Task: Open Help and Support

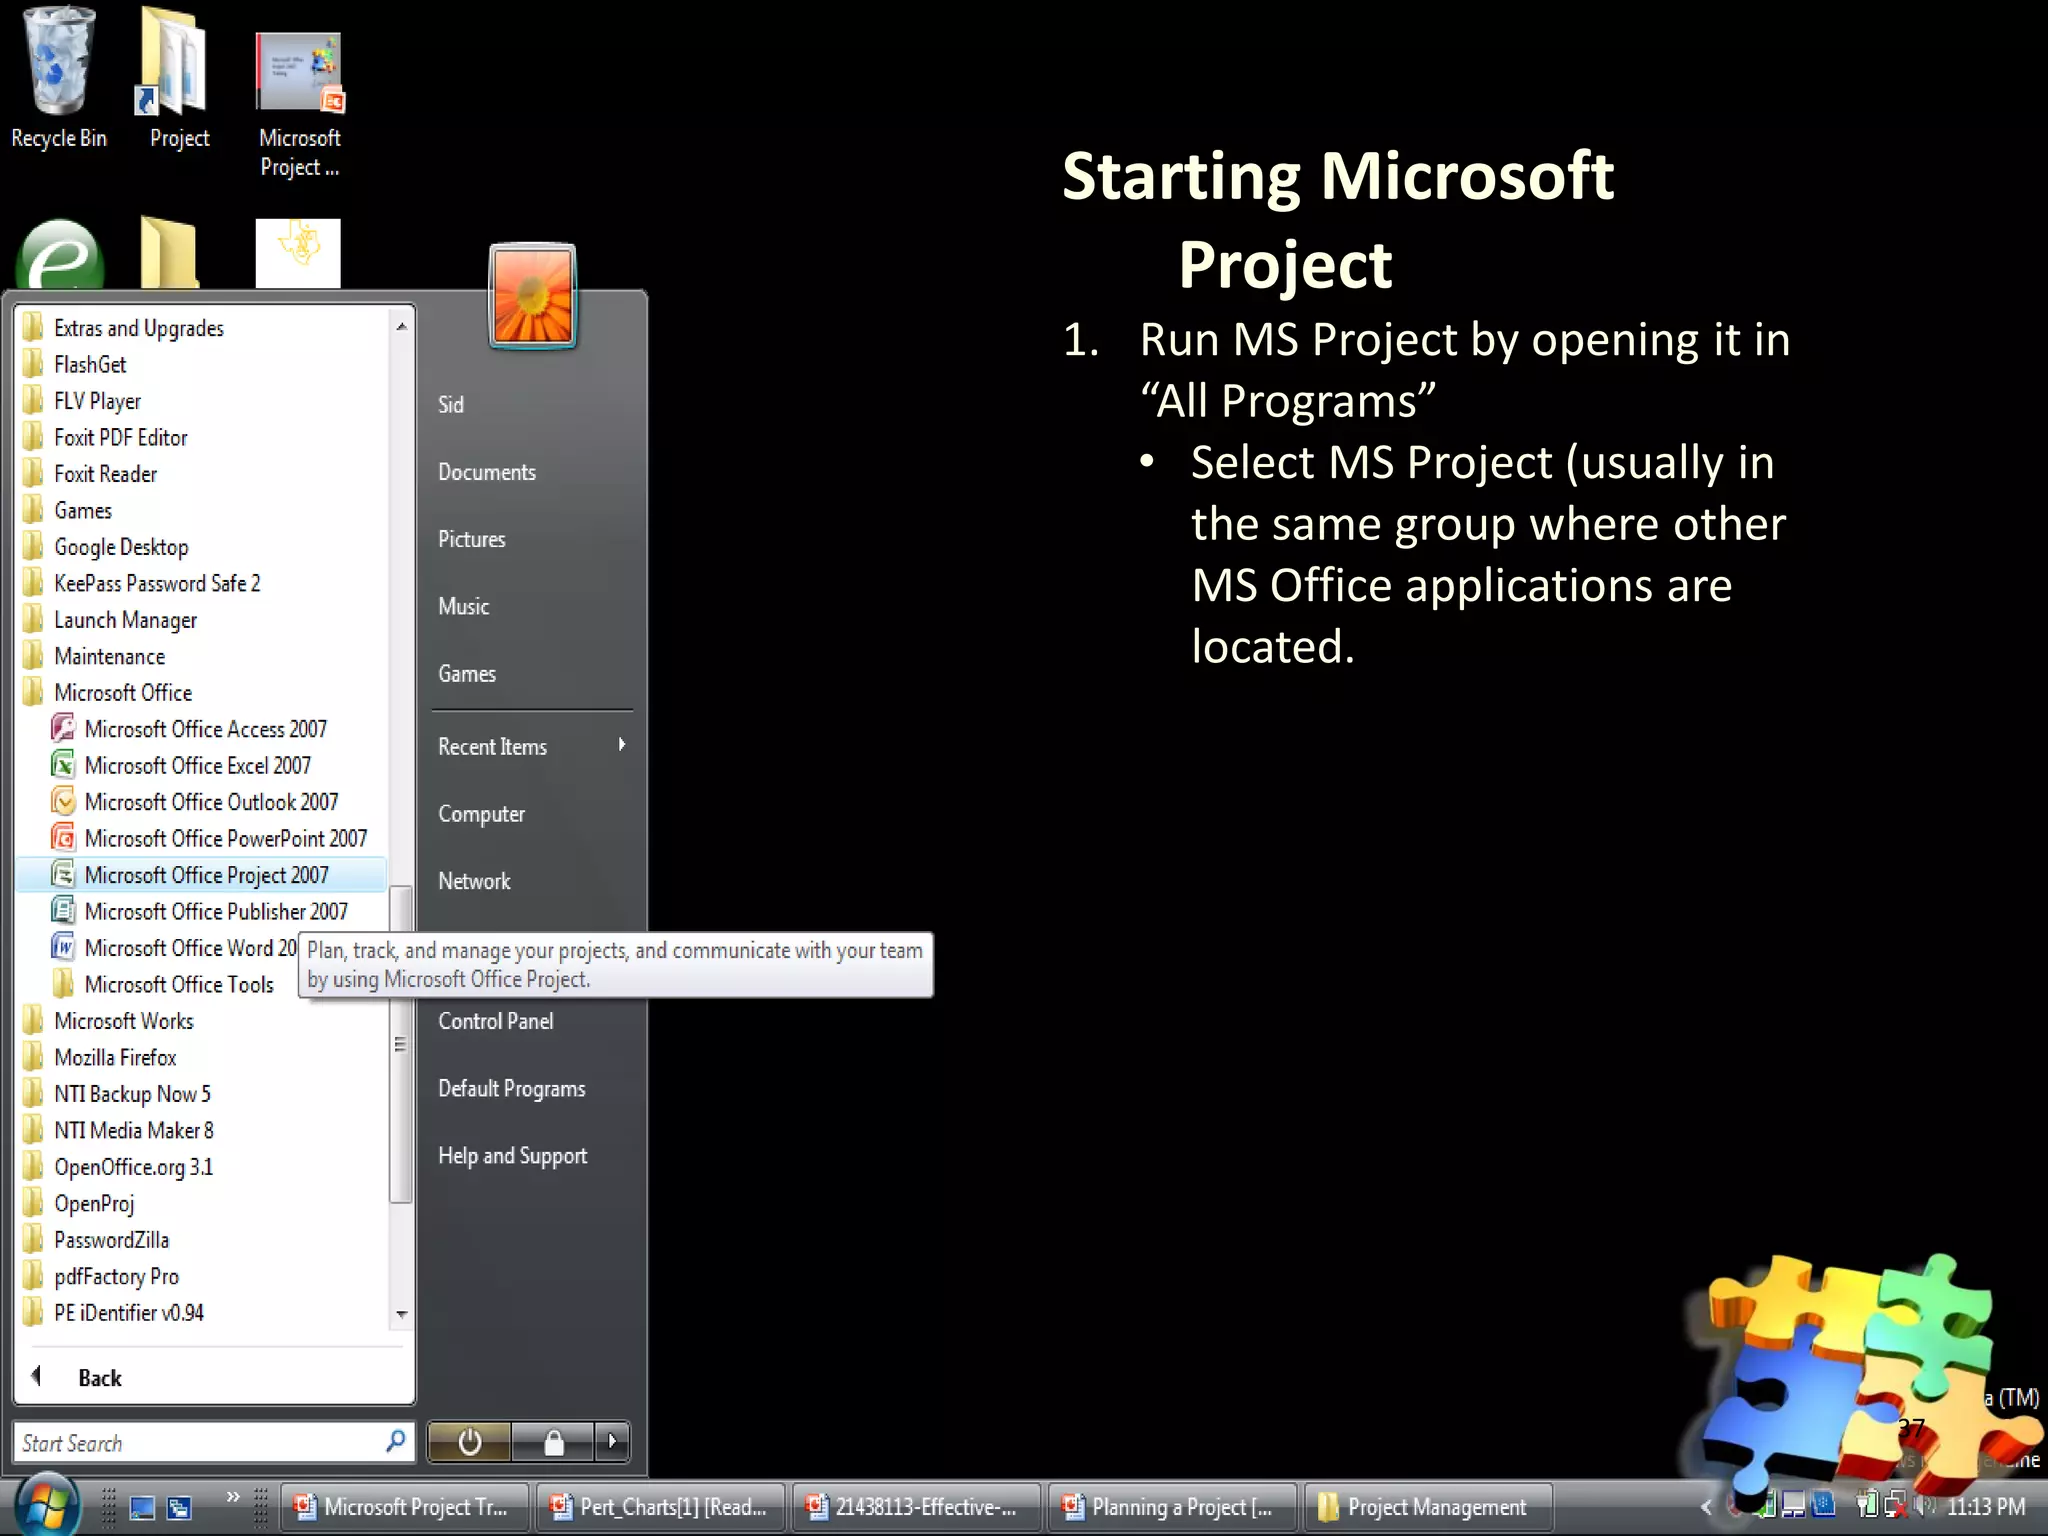Action: (x=513, y=1156)
